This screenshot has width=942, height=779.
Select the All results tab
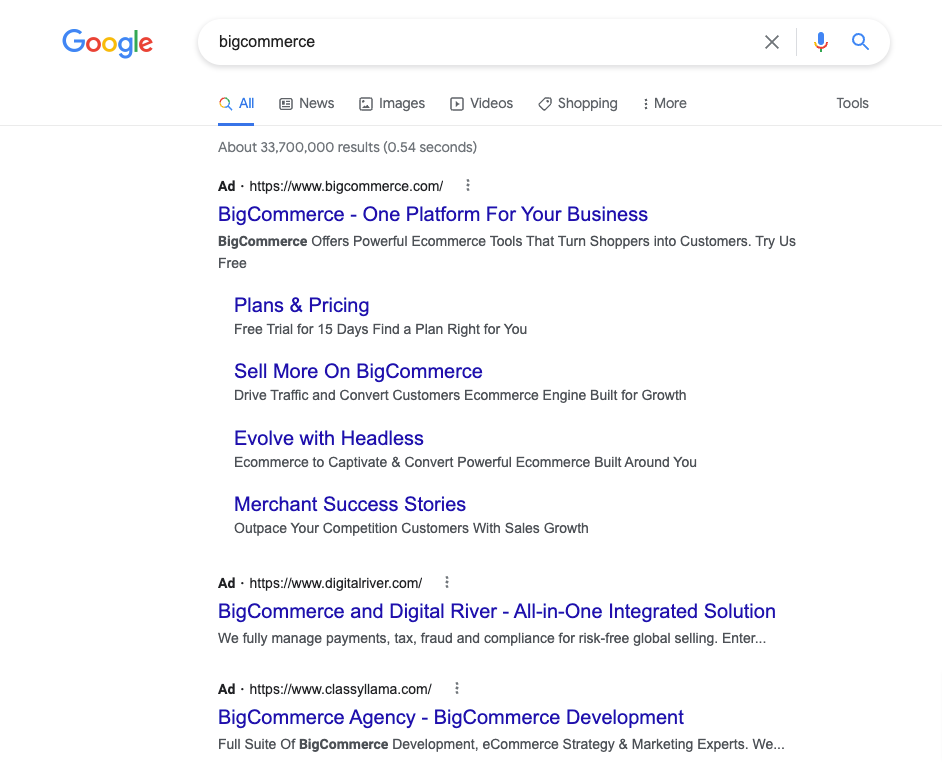(x=236, y=103)
